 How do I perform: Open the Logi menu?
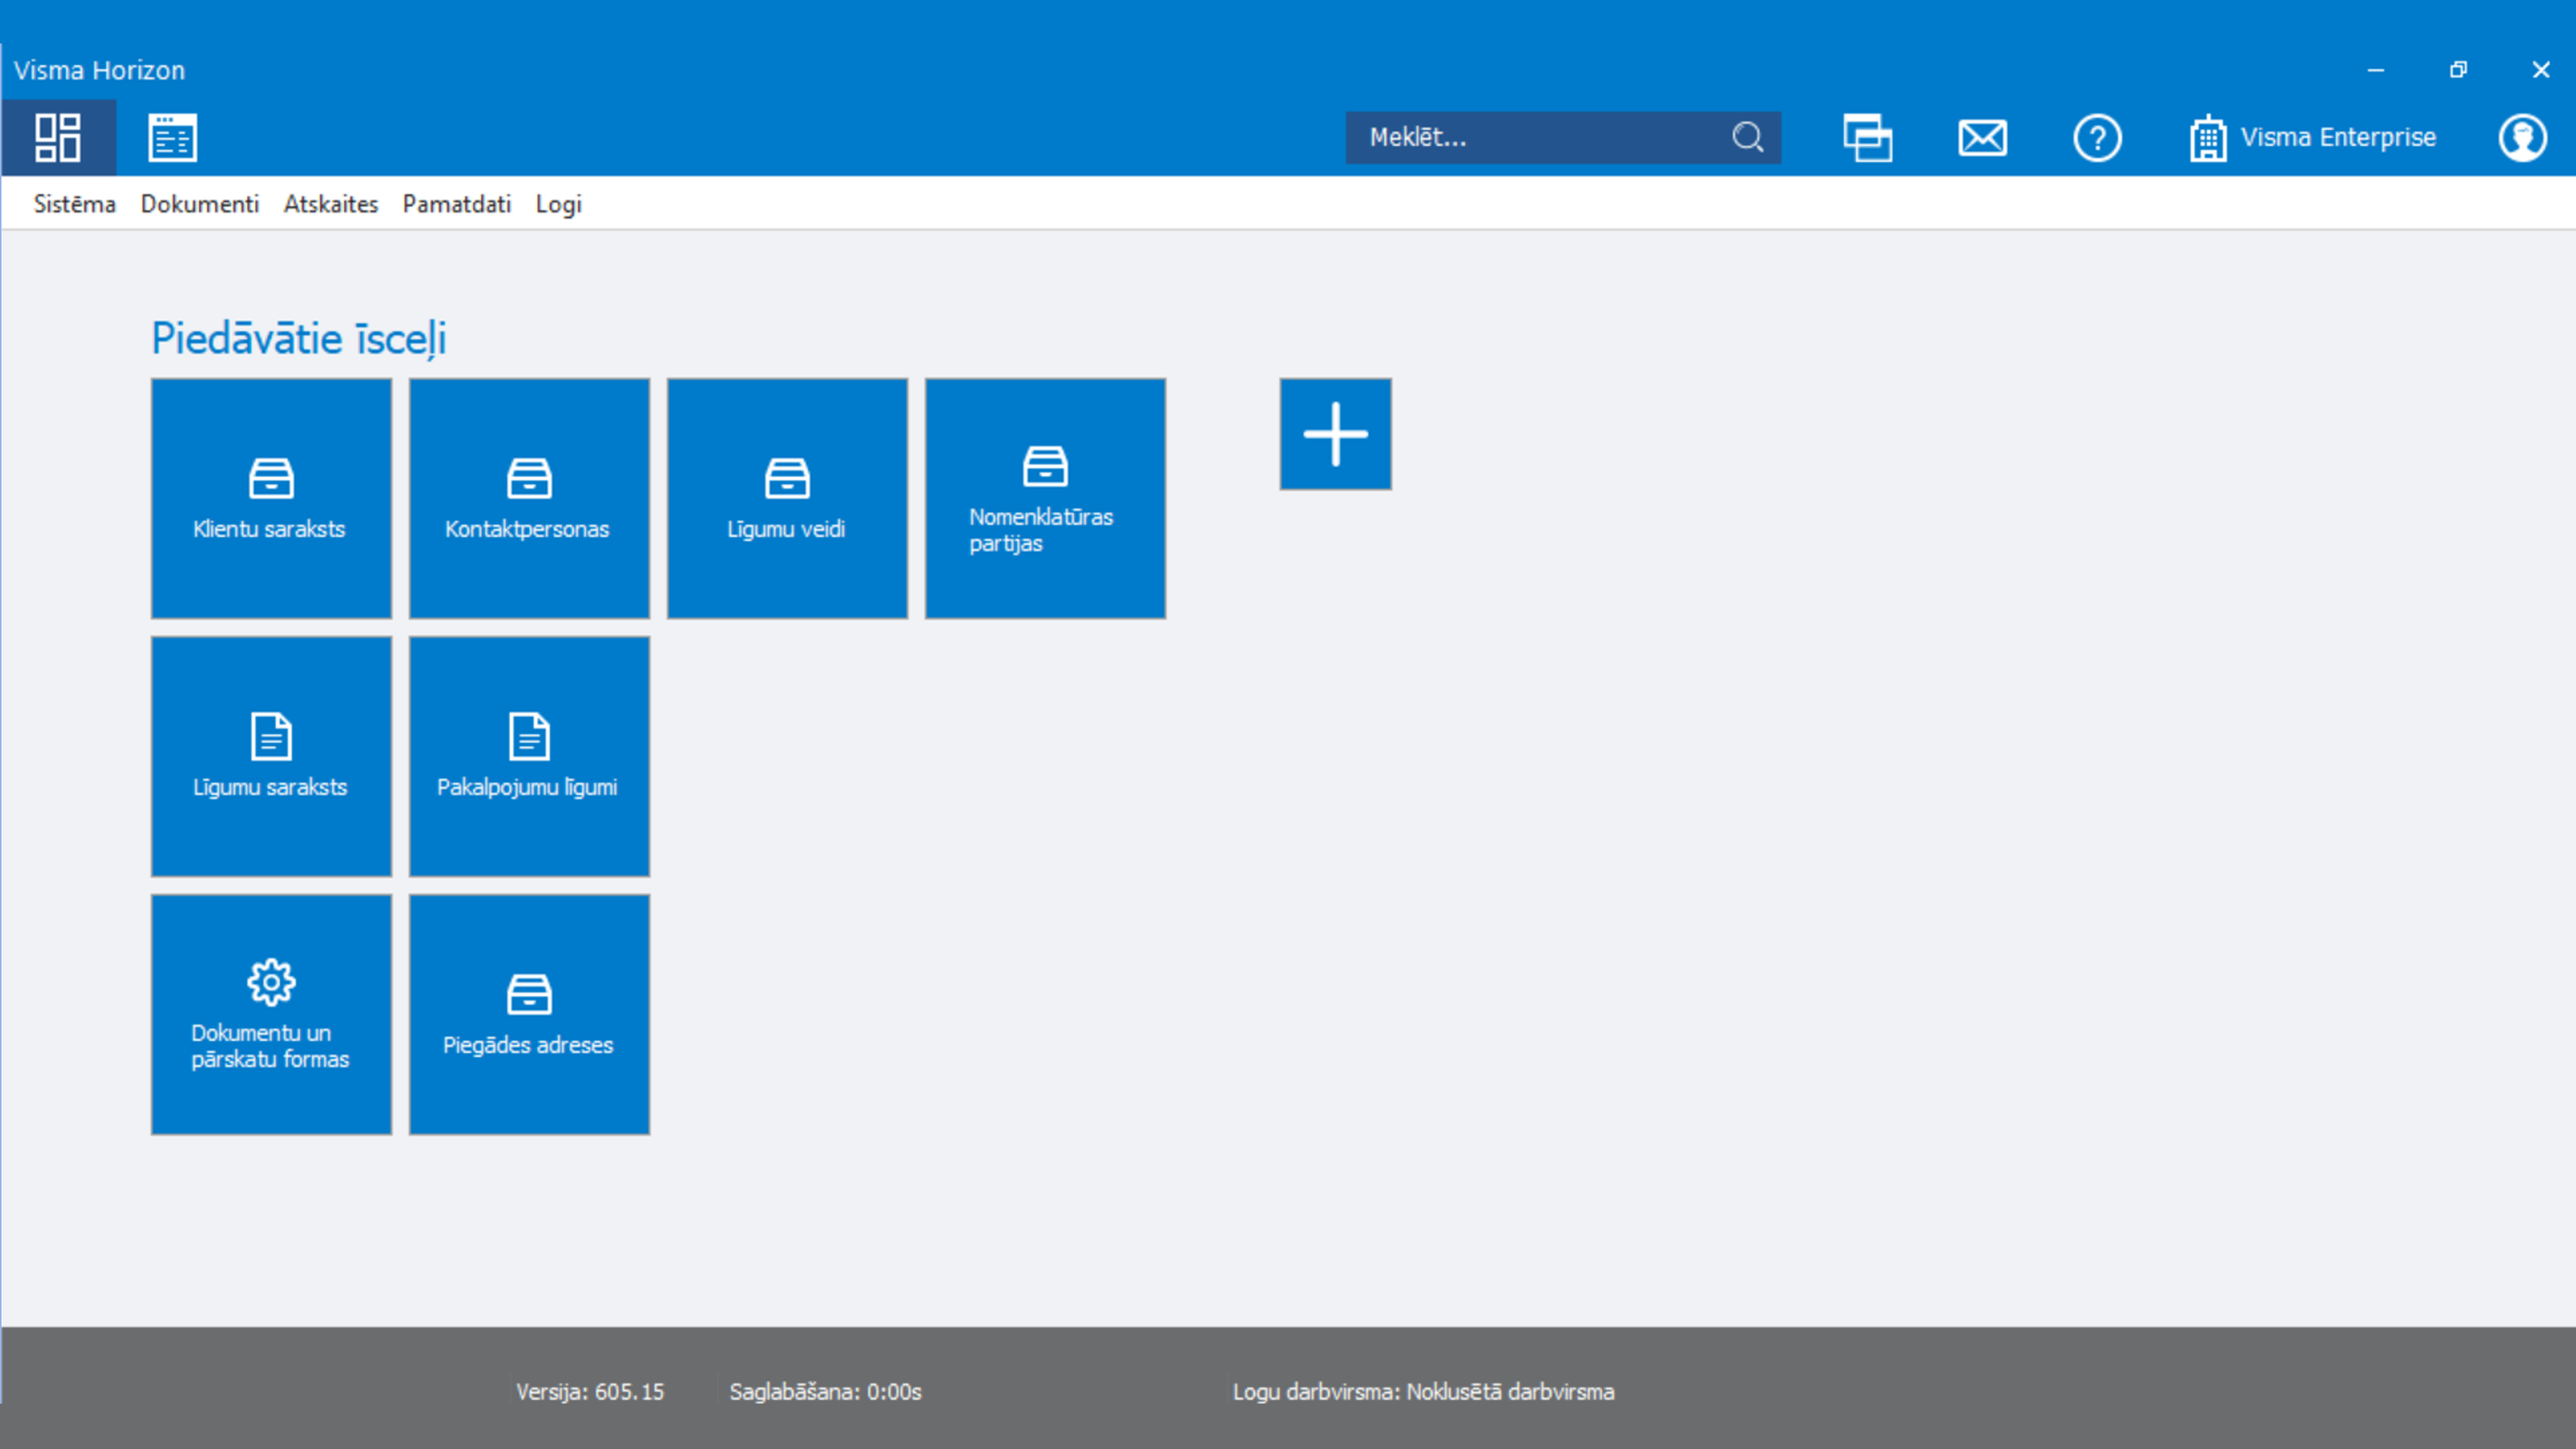[x=558, y=204]
